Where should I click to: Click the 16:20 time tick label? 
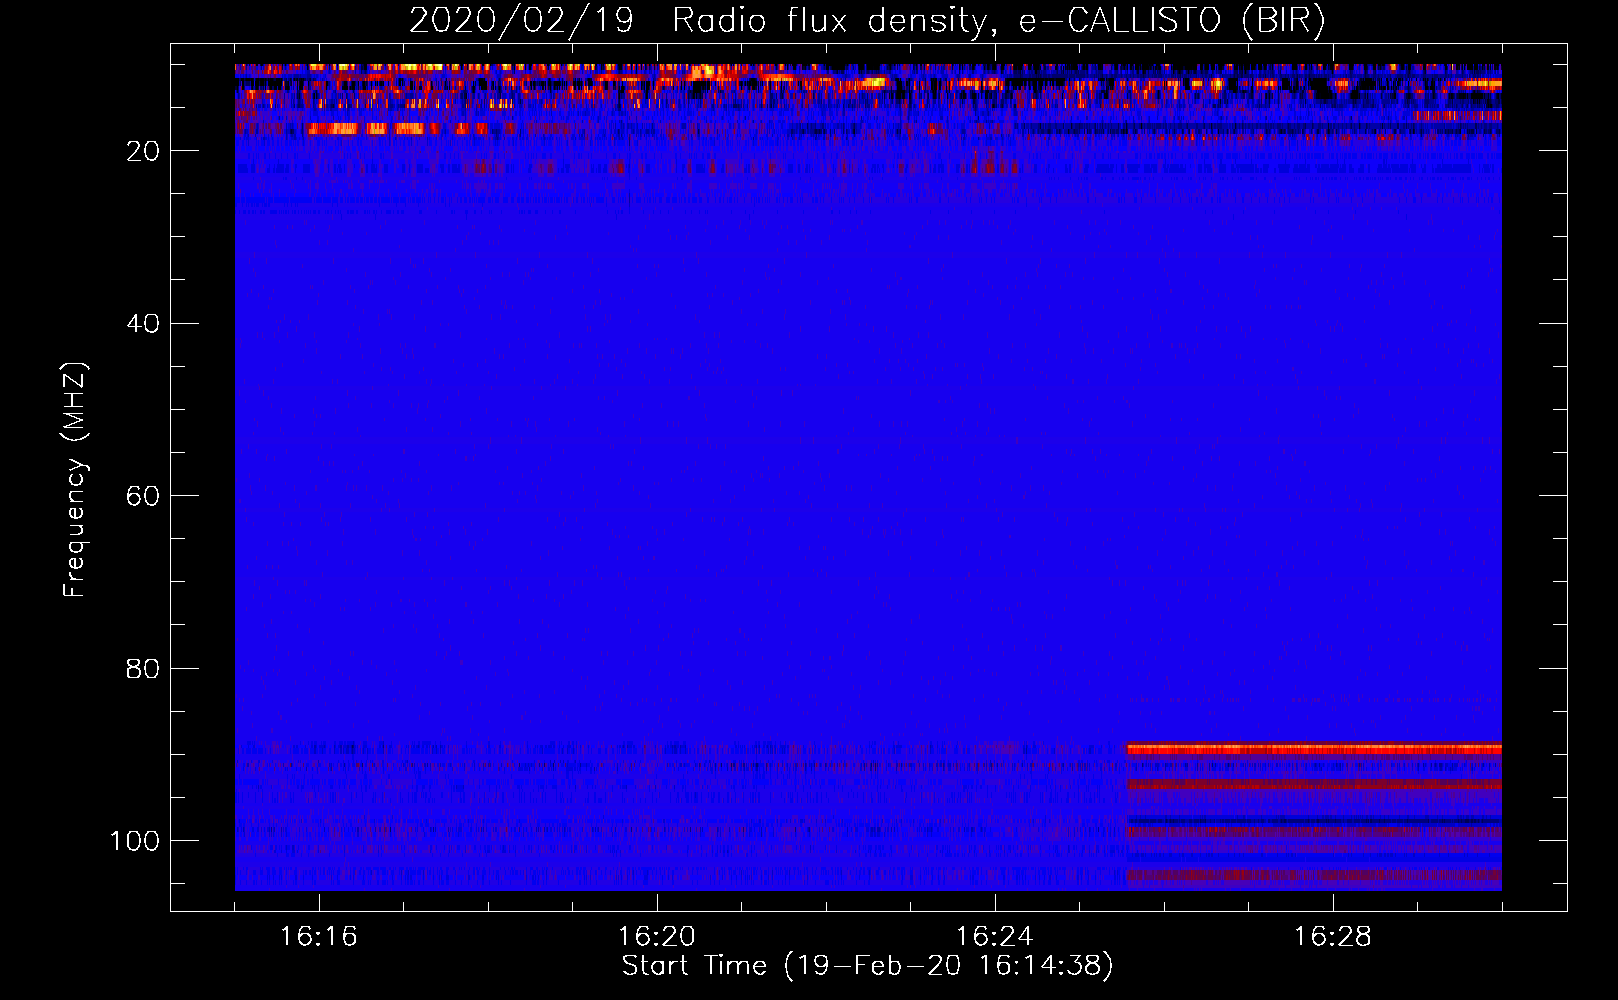(657, 937)
